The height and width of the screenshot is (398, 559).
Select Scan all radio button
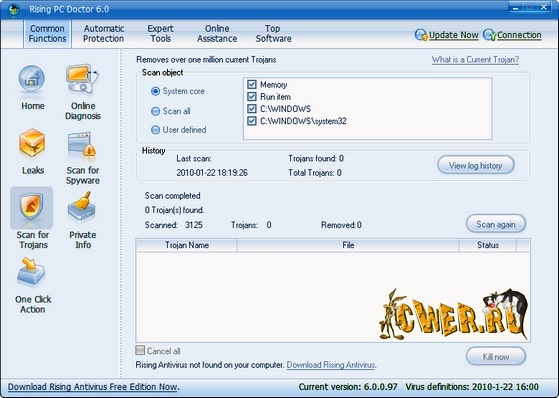[155, 111]
